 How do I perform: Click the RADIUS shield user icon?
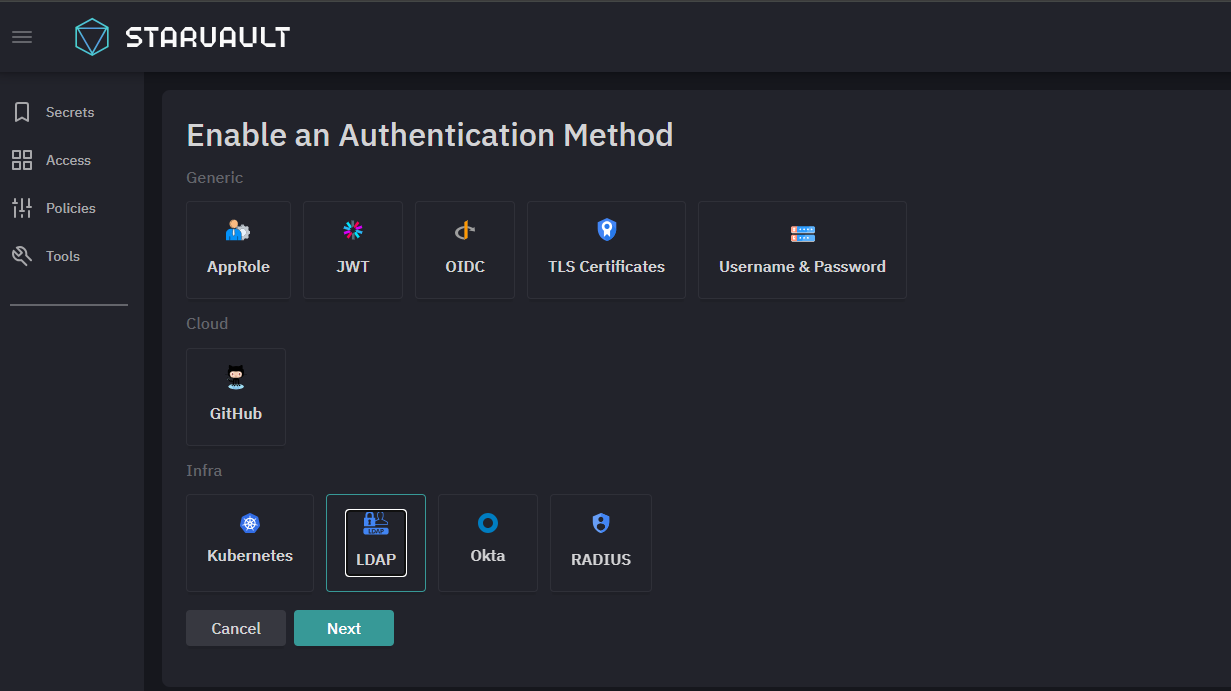(601, 523)
